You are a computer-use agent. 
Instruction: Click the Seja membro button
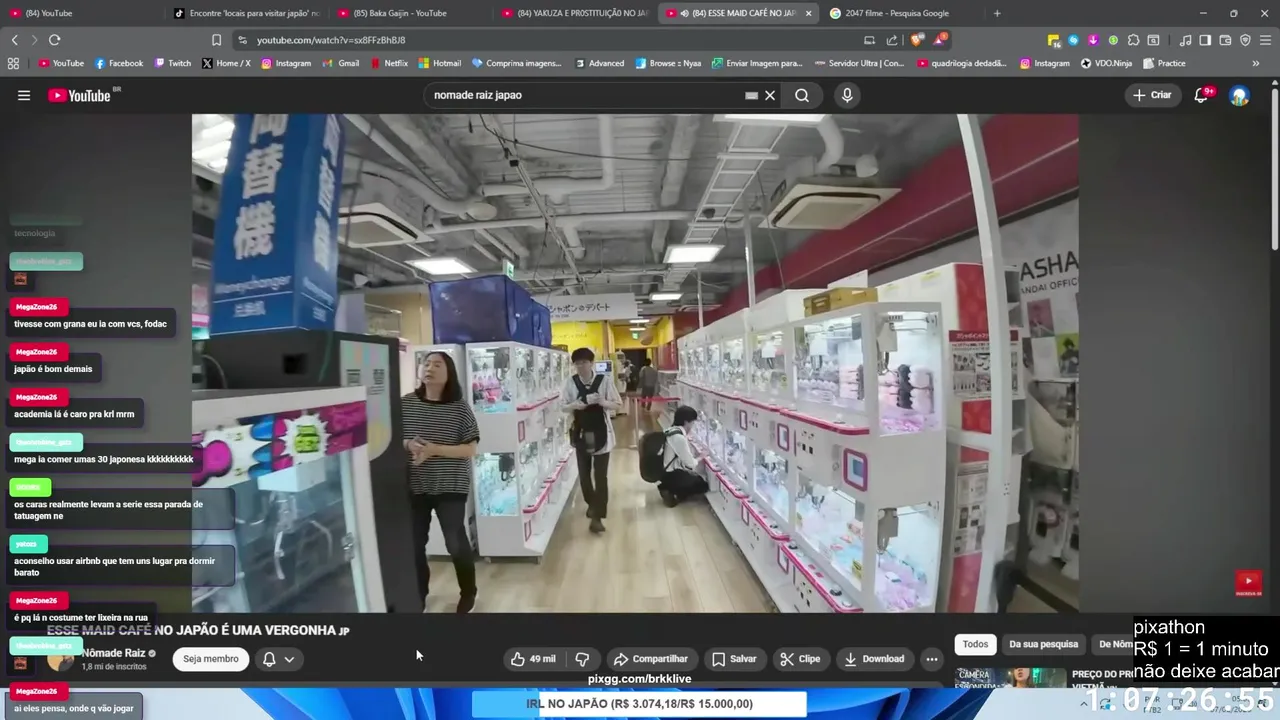211,659
